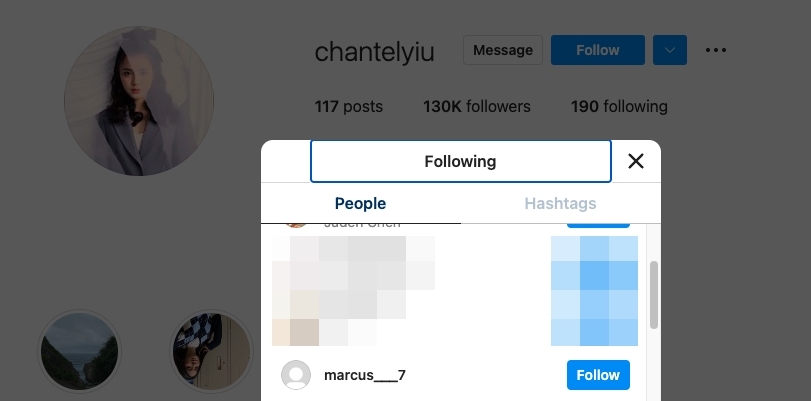
Task: Click the Following list scrollbar thumb
Action: (654, 294)
